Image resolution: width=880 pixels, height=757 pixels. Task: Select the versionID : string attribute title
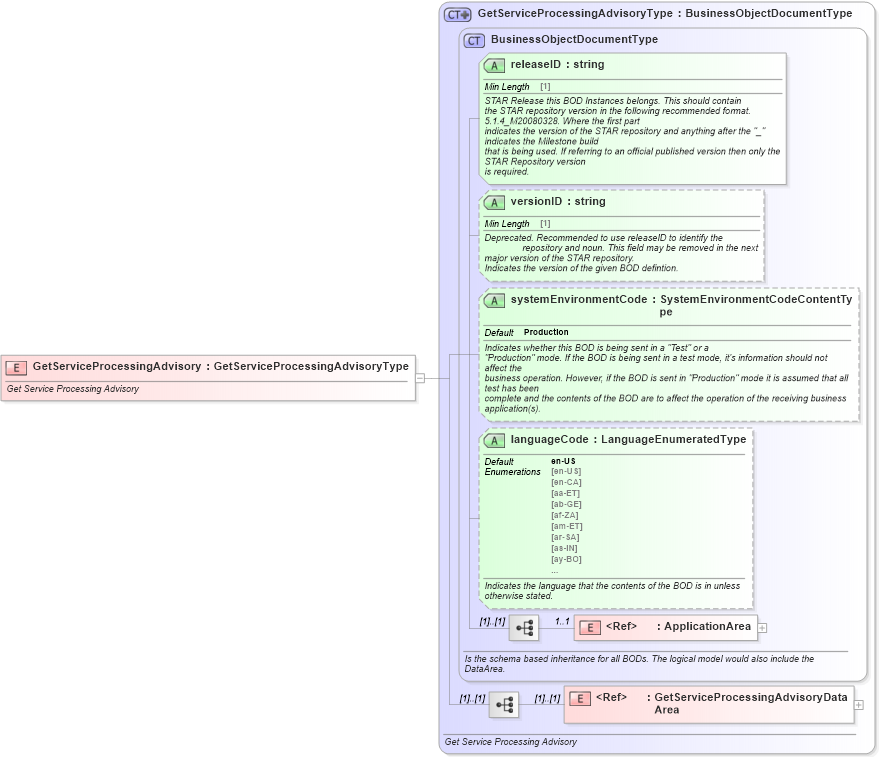(x=558, y=201)
